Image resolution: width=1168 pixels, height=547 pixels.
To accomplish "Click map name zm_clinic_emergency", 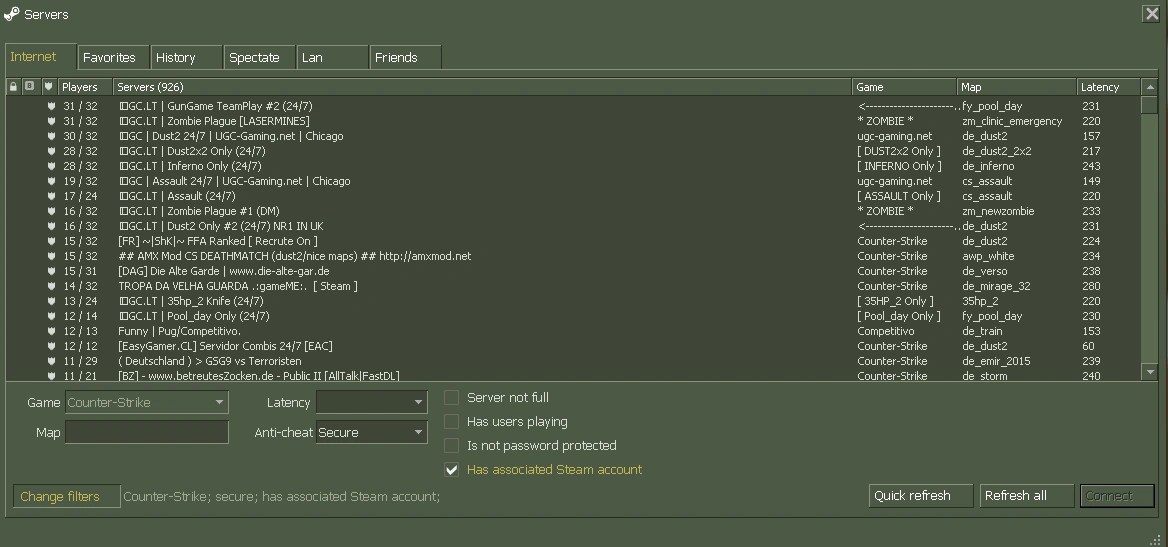I will pos(1012,121).
